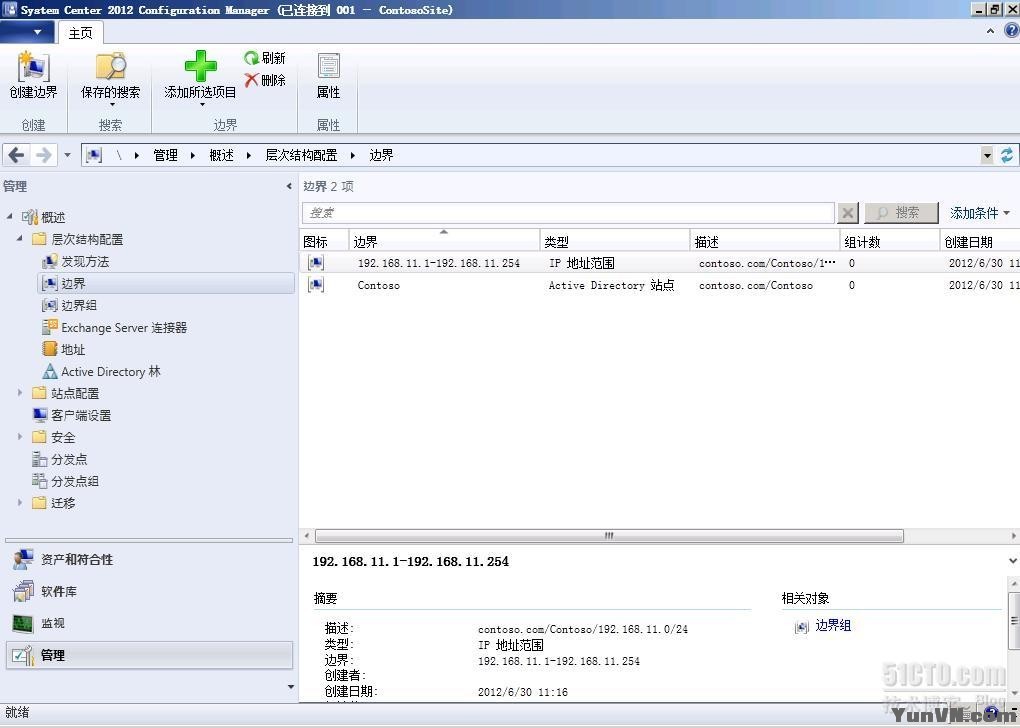Click the icon of the Contoso row
This screenshot has width=1020, height=728.
[316, 285]
